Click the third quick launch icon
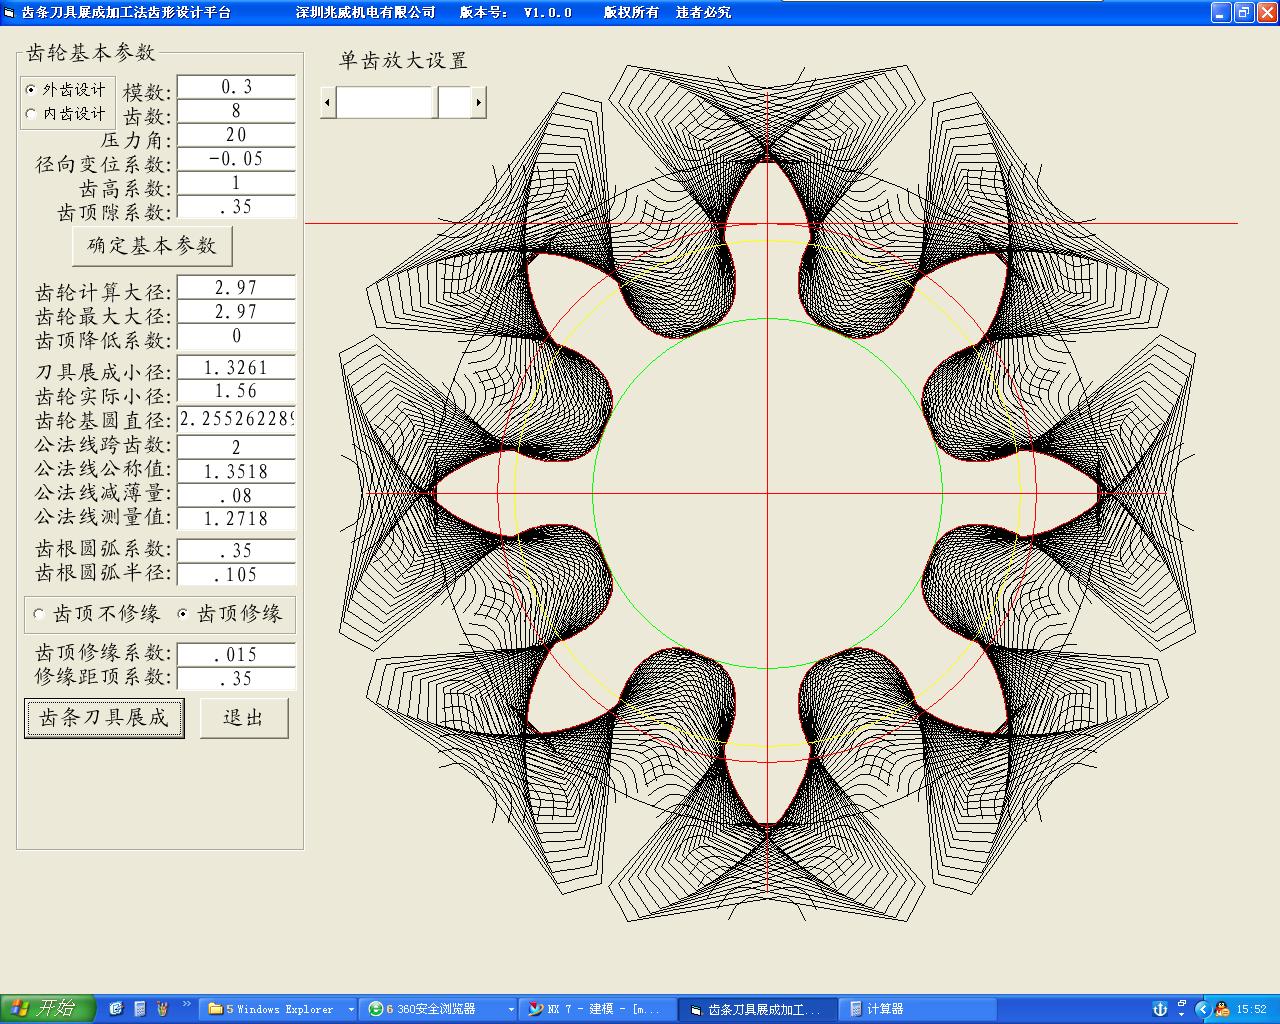Viewport: 1280px width, 1024px height. coord(162,1009)
